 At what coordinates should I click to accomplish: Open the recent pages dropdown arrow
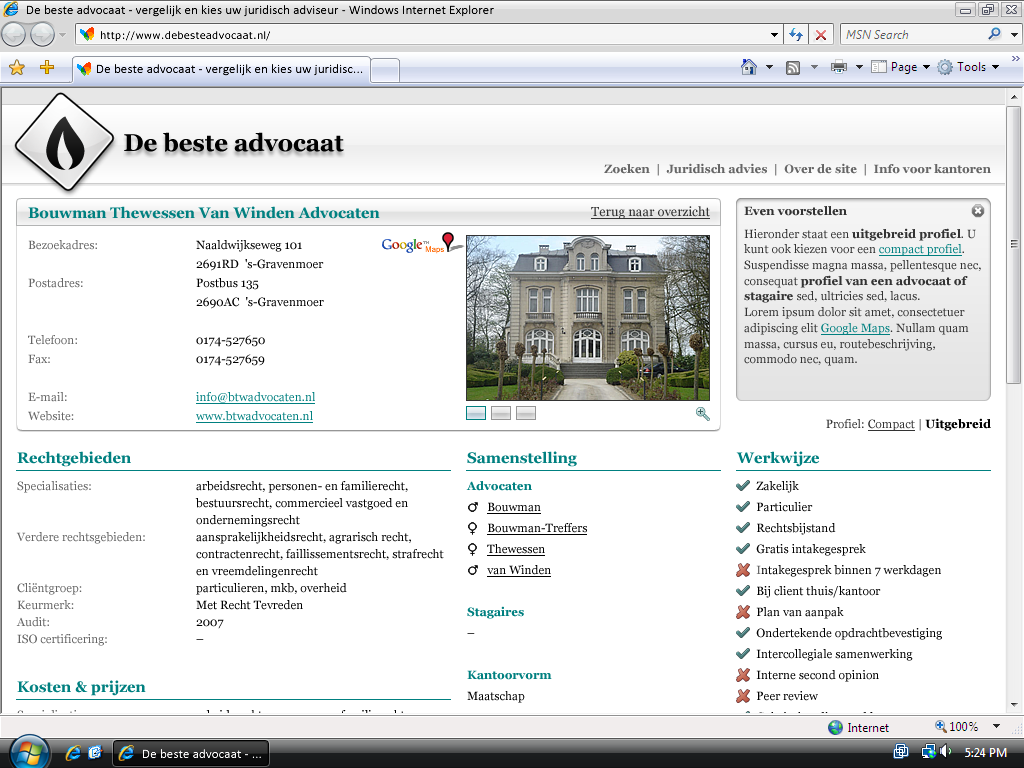(x=63, y=35)
